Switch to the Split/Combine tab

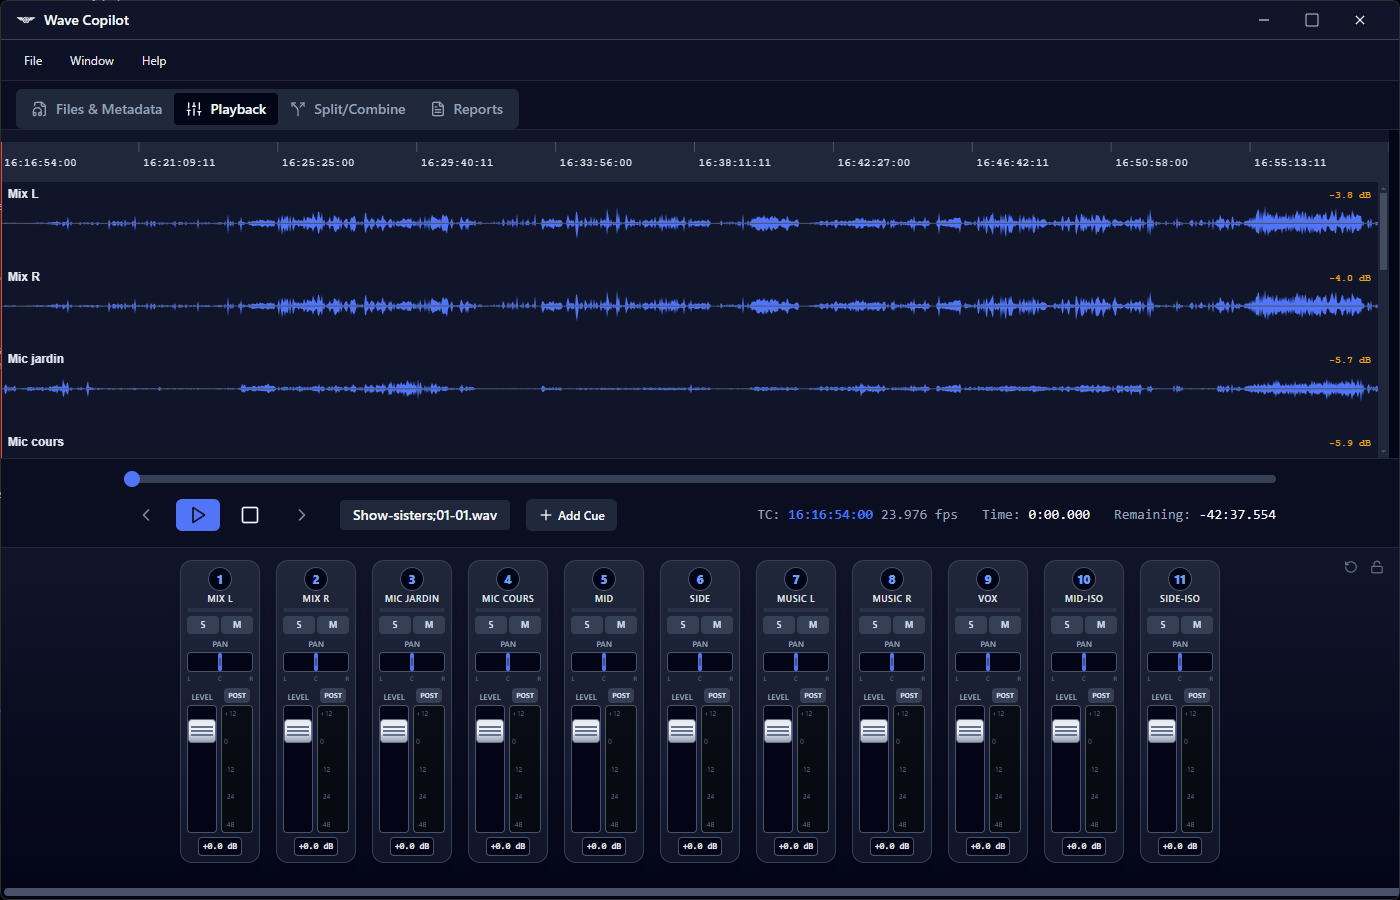tap(348, 109)
